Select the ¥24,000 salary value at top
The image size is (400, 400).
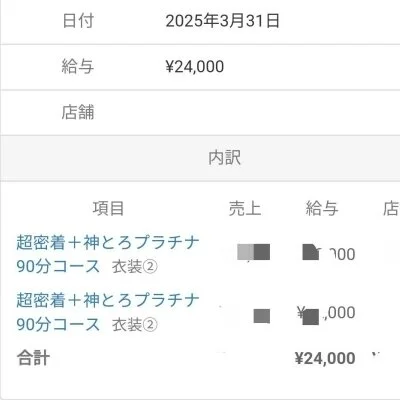(x=195, y=66)
